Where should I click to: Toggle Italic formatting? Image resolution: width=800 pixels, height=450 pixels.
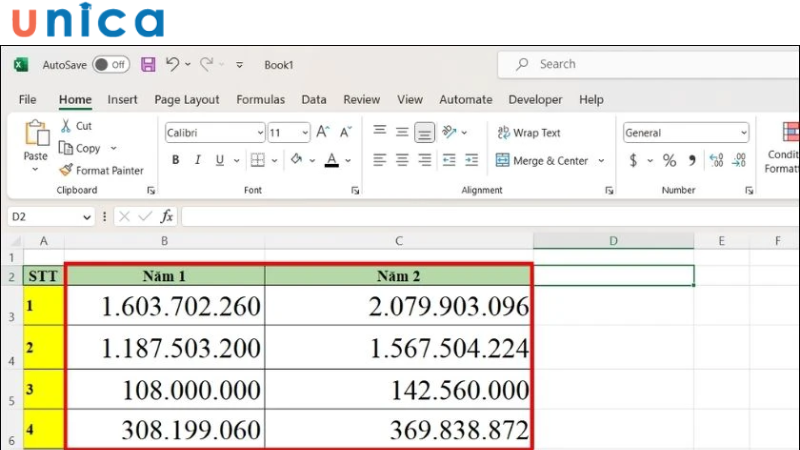click(196, 160)
